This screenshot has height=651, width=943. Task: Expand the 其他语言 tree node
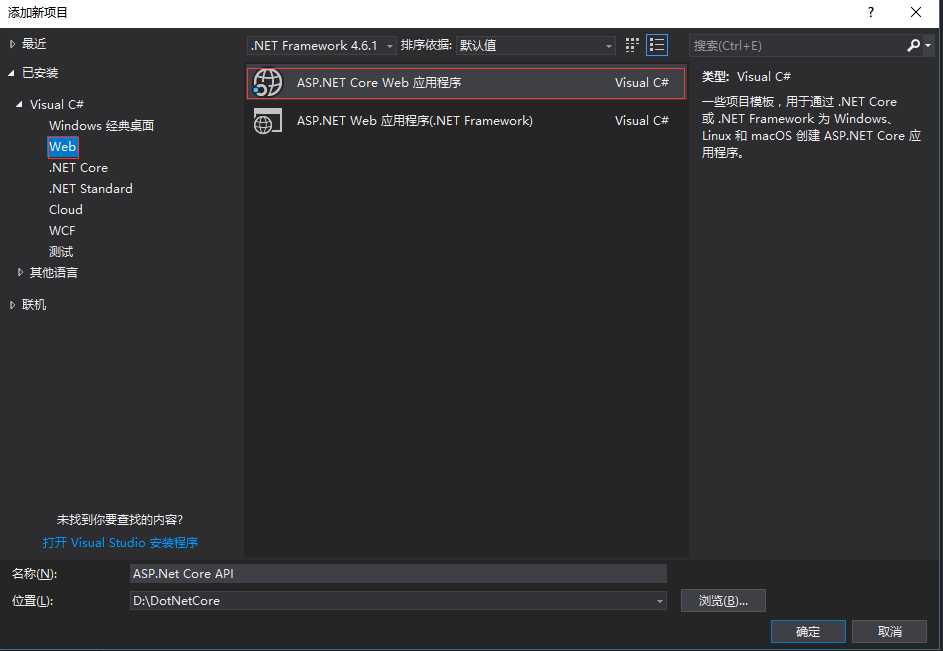pyautogui.click(x=20, y=273)
